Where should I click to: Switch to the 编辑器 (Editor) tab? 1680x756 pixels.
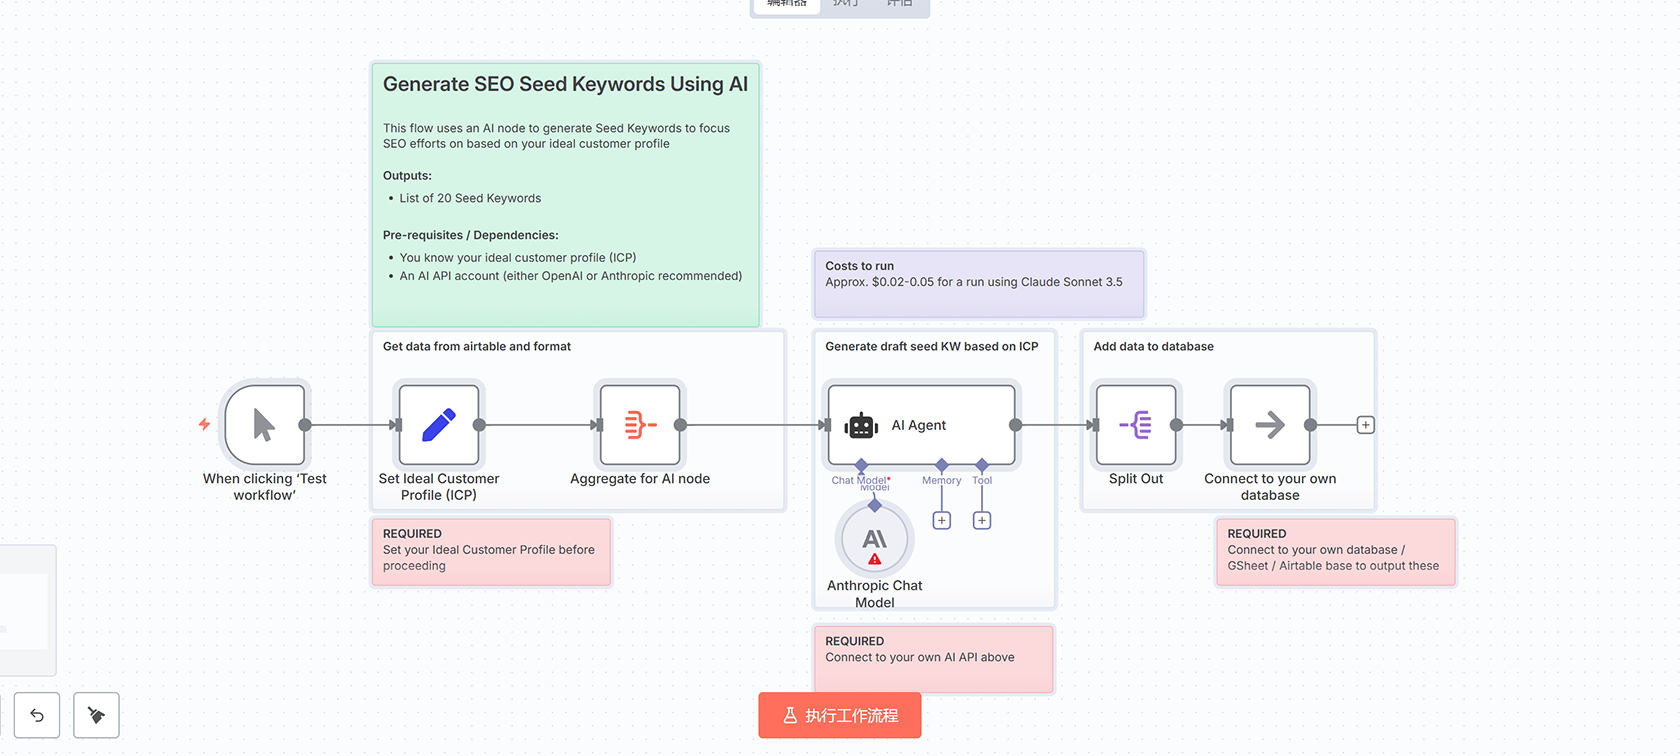coord(787,4)
